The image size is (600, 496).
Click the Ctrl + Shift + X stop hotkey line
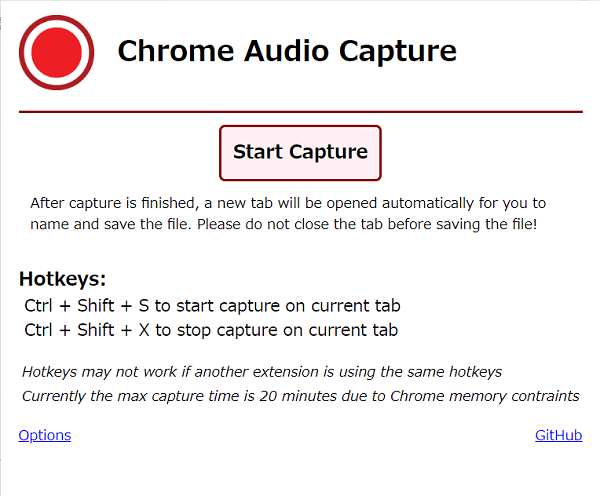(211, 330)
